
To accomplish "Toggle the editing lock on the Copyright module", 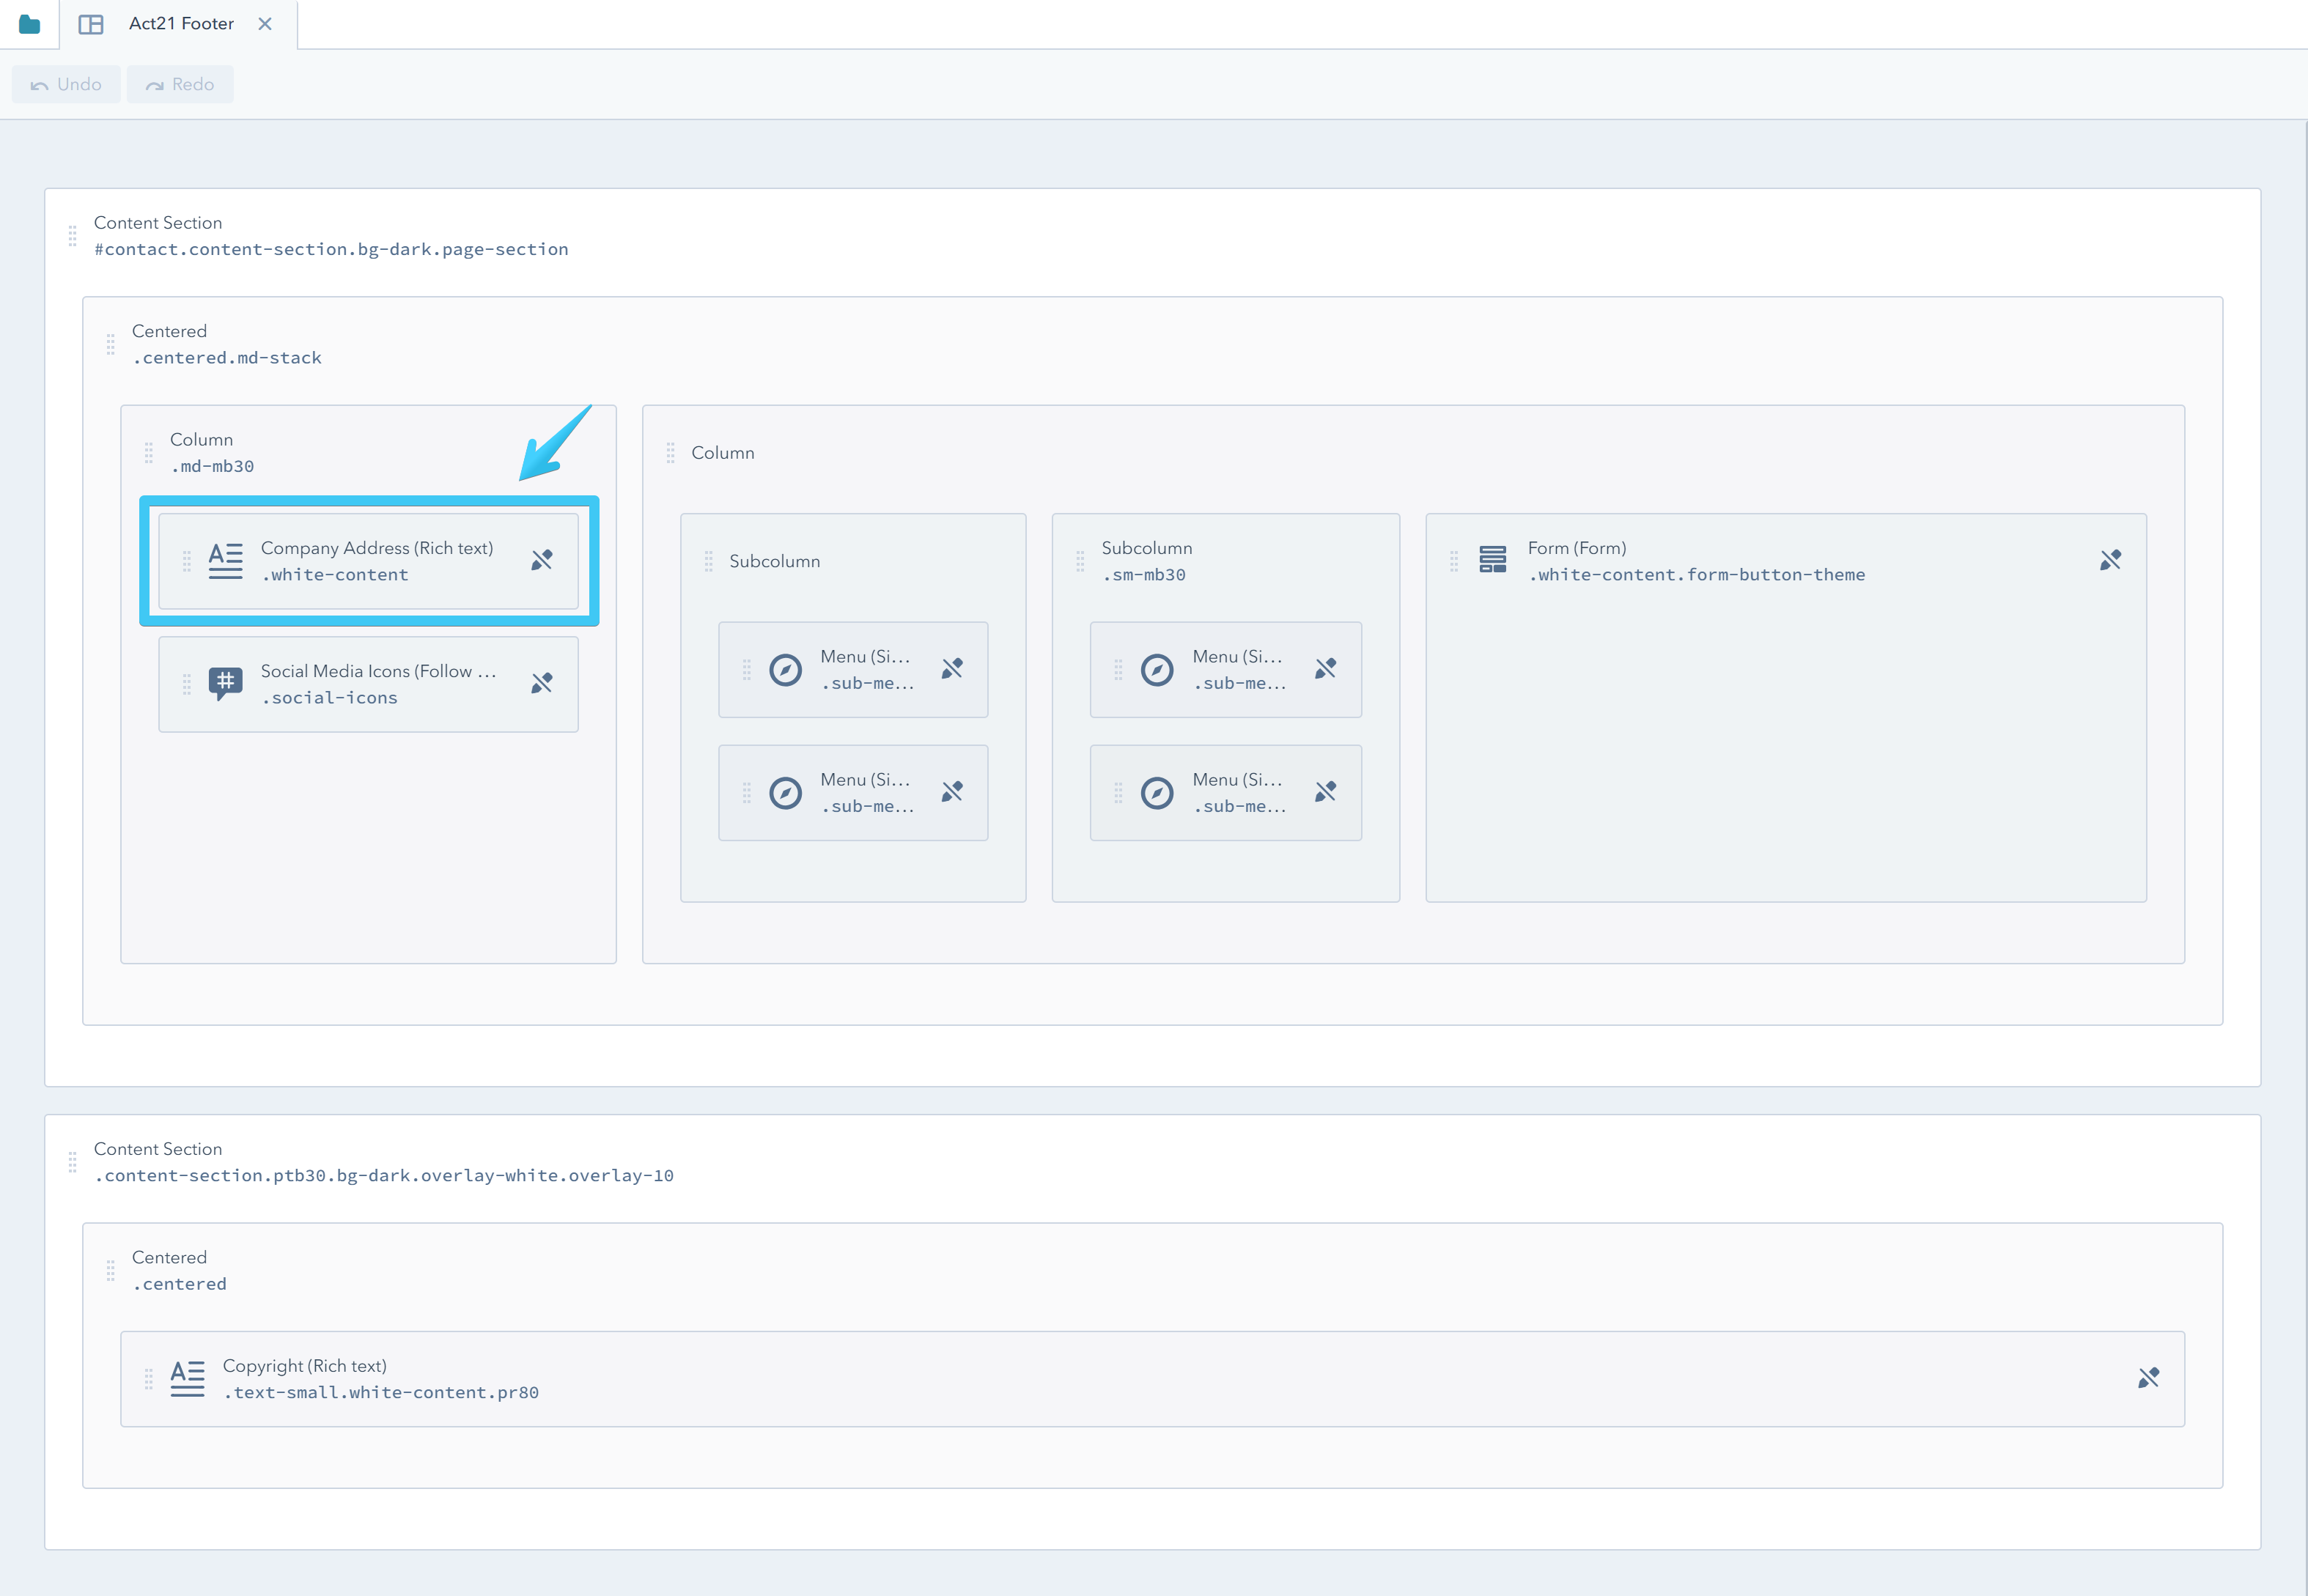I will coord(2148,1378).
